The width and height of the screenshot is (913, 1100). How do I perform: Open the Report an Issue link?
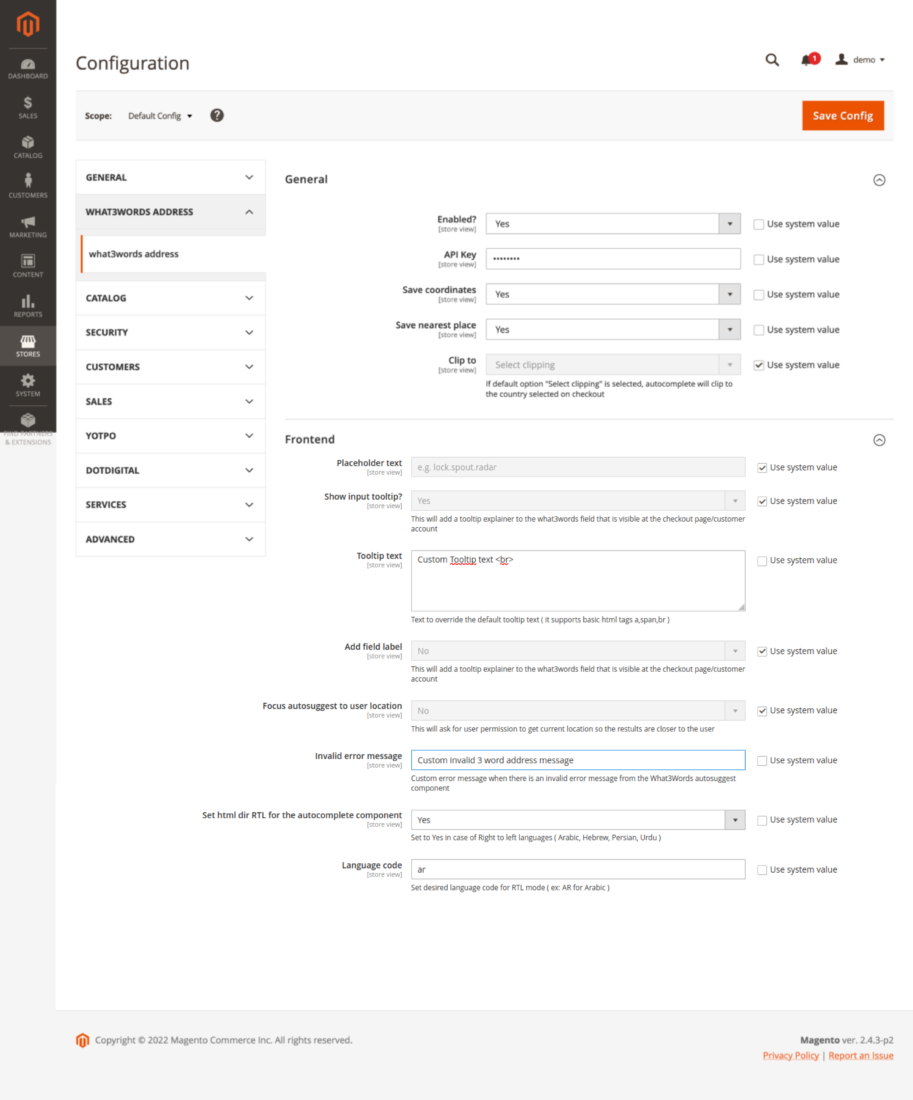861,1056
